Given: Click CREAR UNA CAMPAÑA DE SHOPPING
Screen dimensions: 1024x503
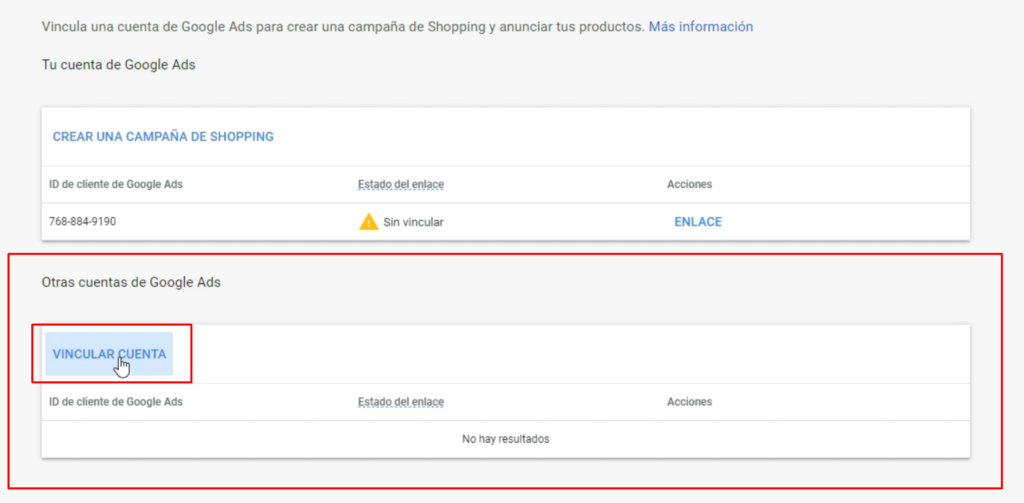Looking at the screenshot, I should coord(163,137).
